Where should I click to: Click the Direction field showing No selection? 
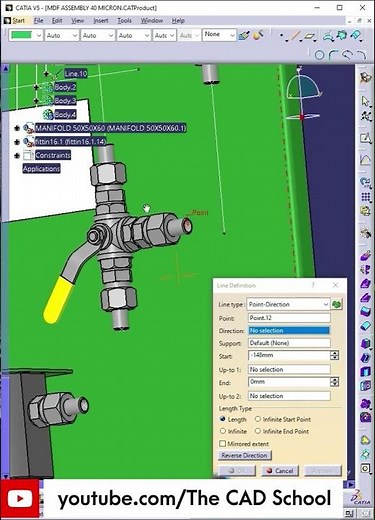tap(289, 330)
